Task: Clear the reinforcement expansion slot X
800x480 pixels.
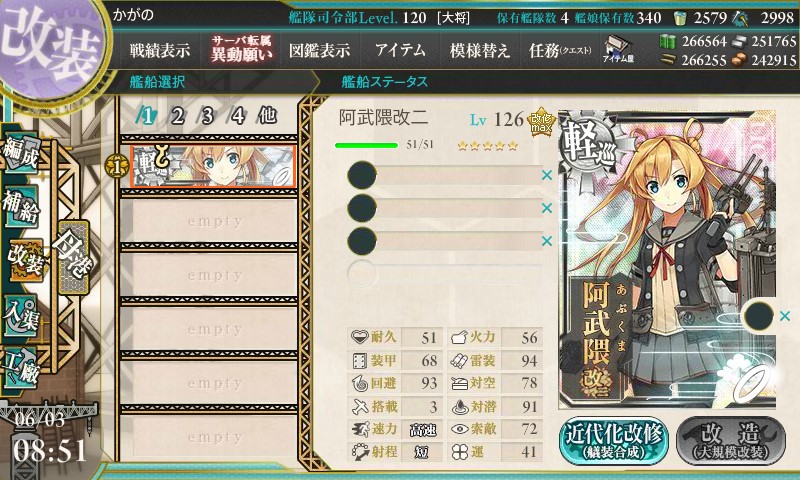Action: click(785, 316)
